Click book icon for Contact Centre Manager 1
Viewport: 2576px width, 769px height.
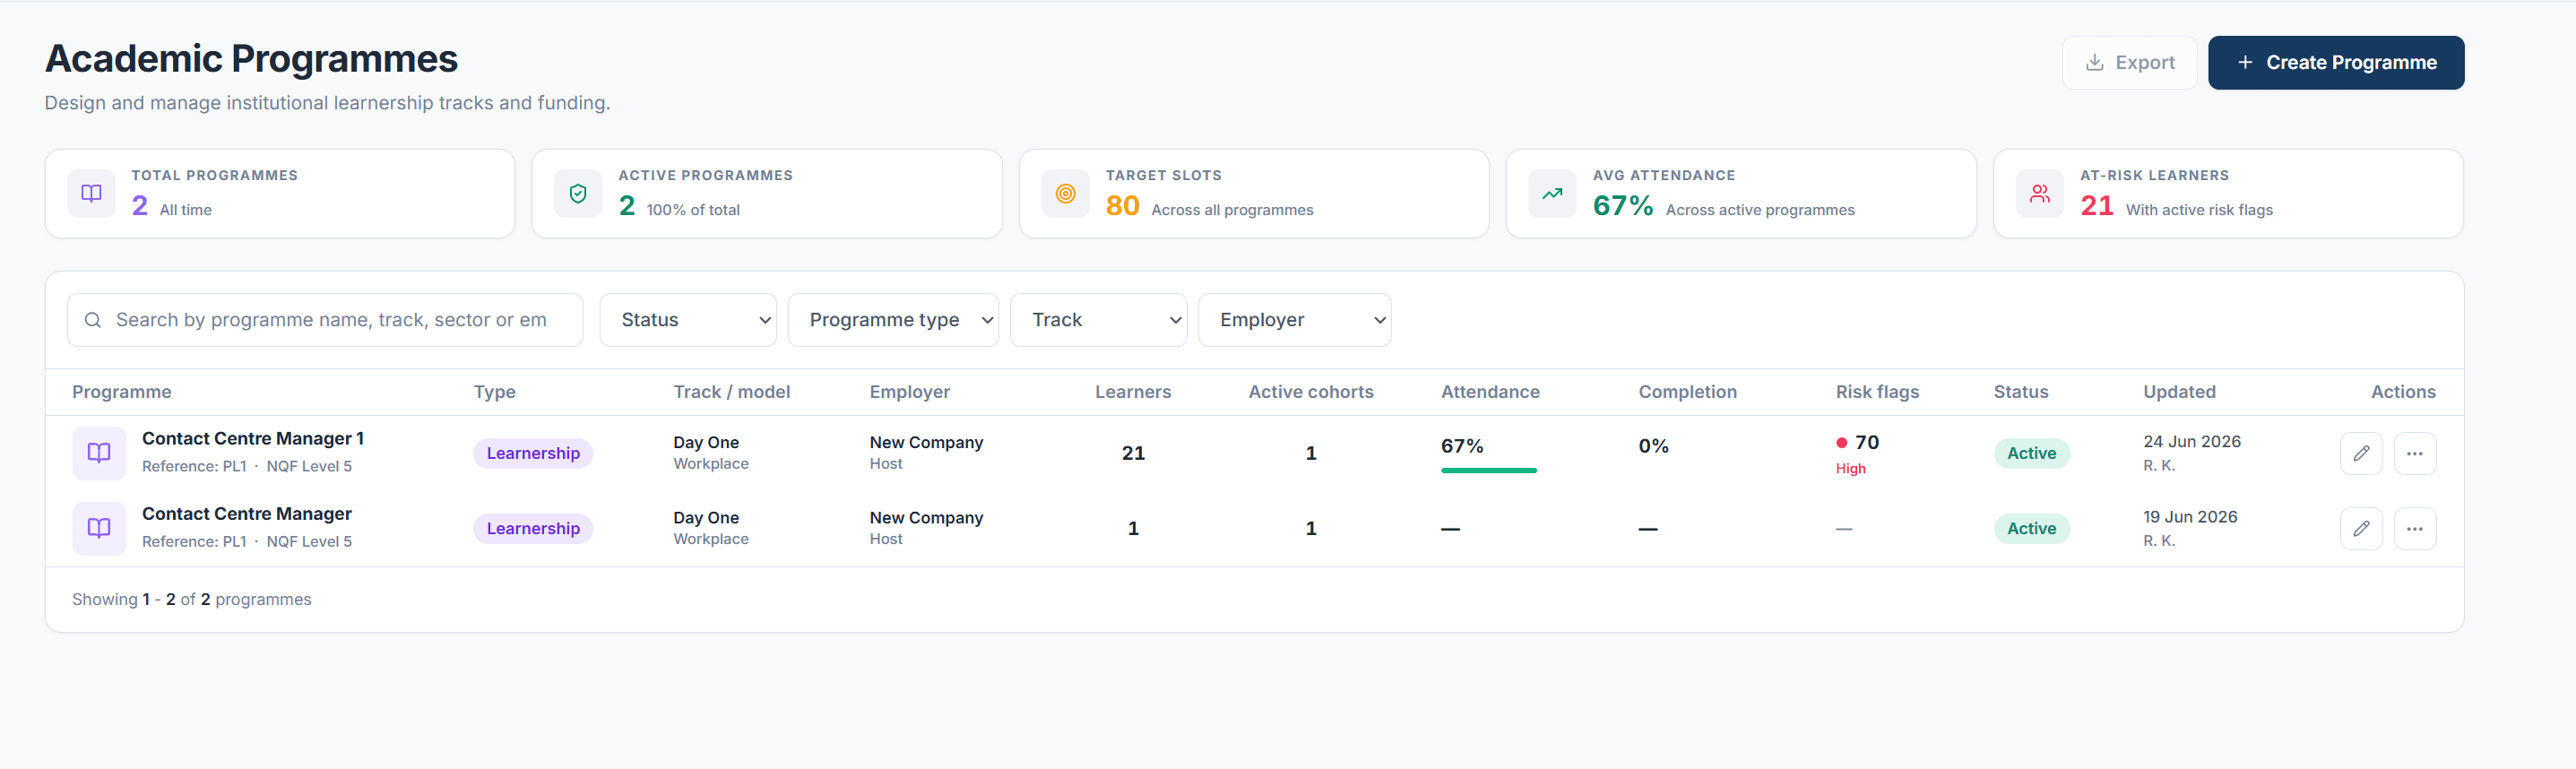click(x=99, y=453)
